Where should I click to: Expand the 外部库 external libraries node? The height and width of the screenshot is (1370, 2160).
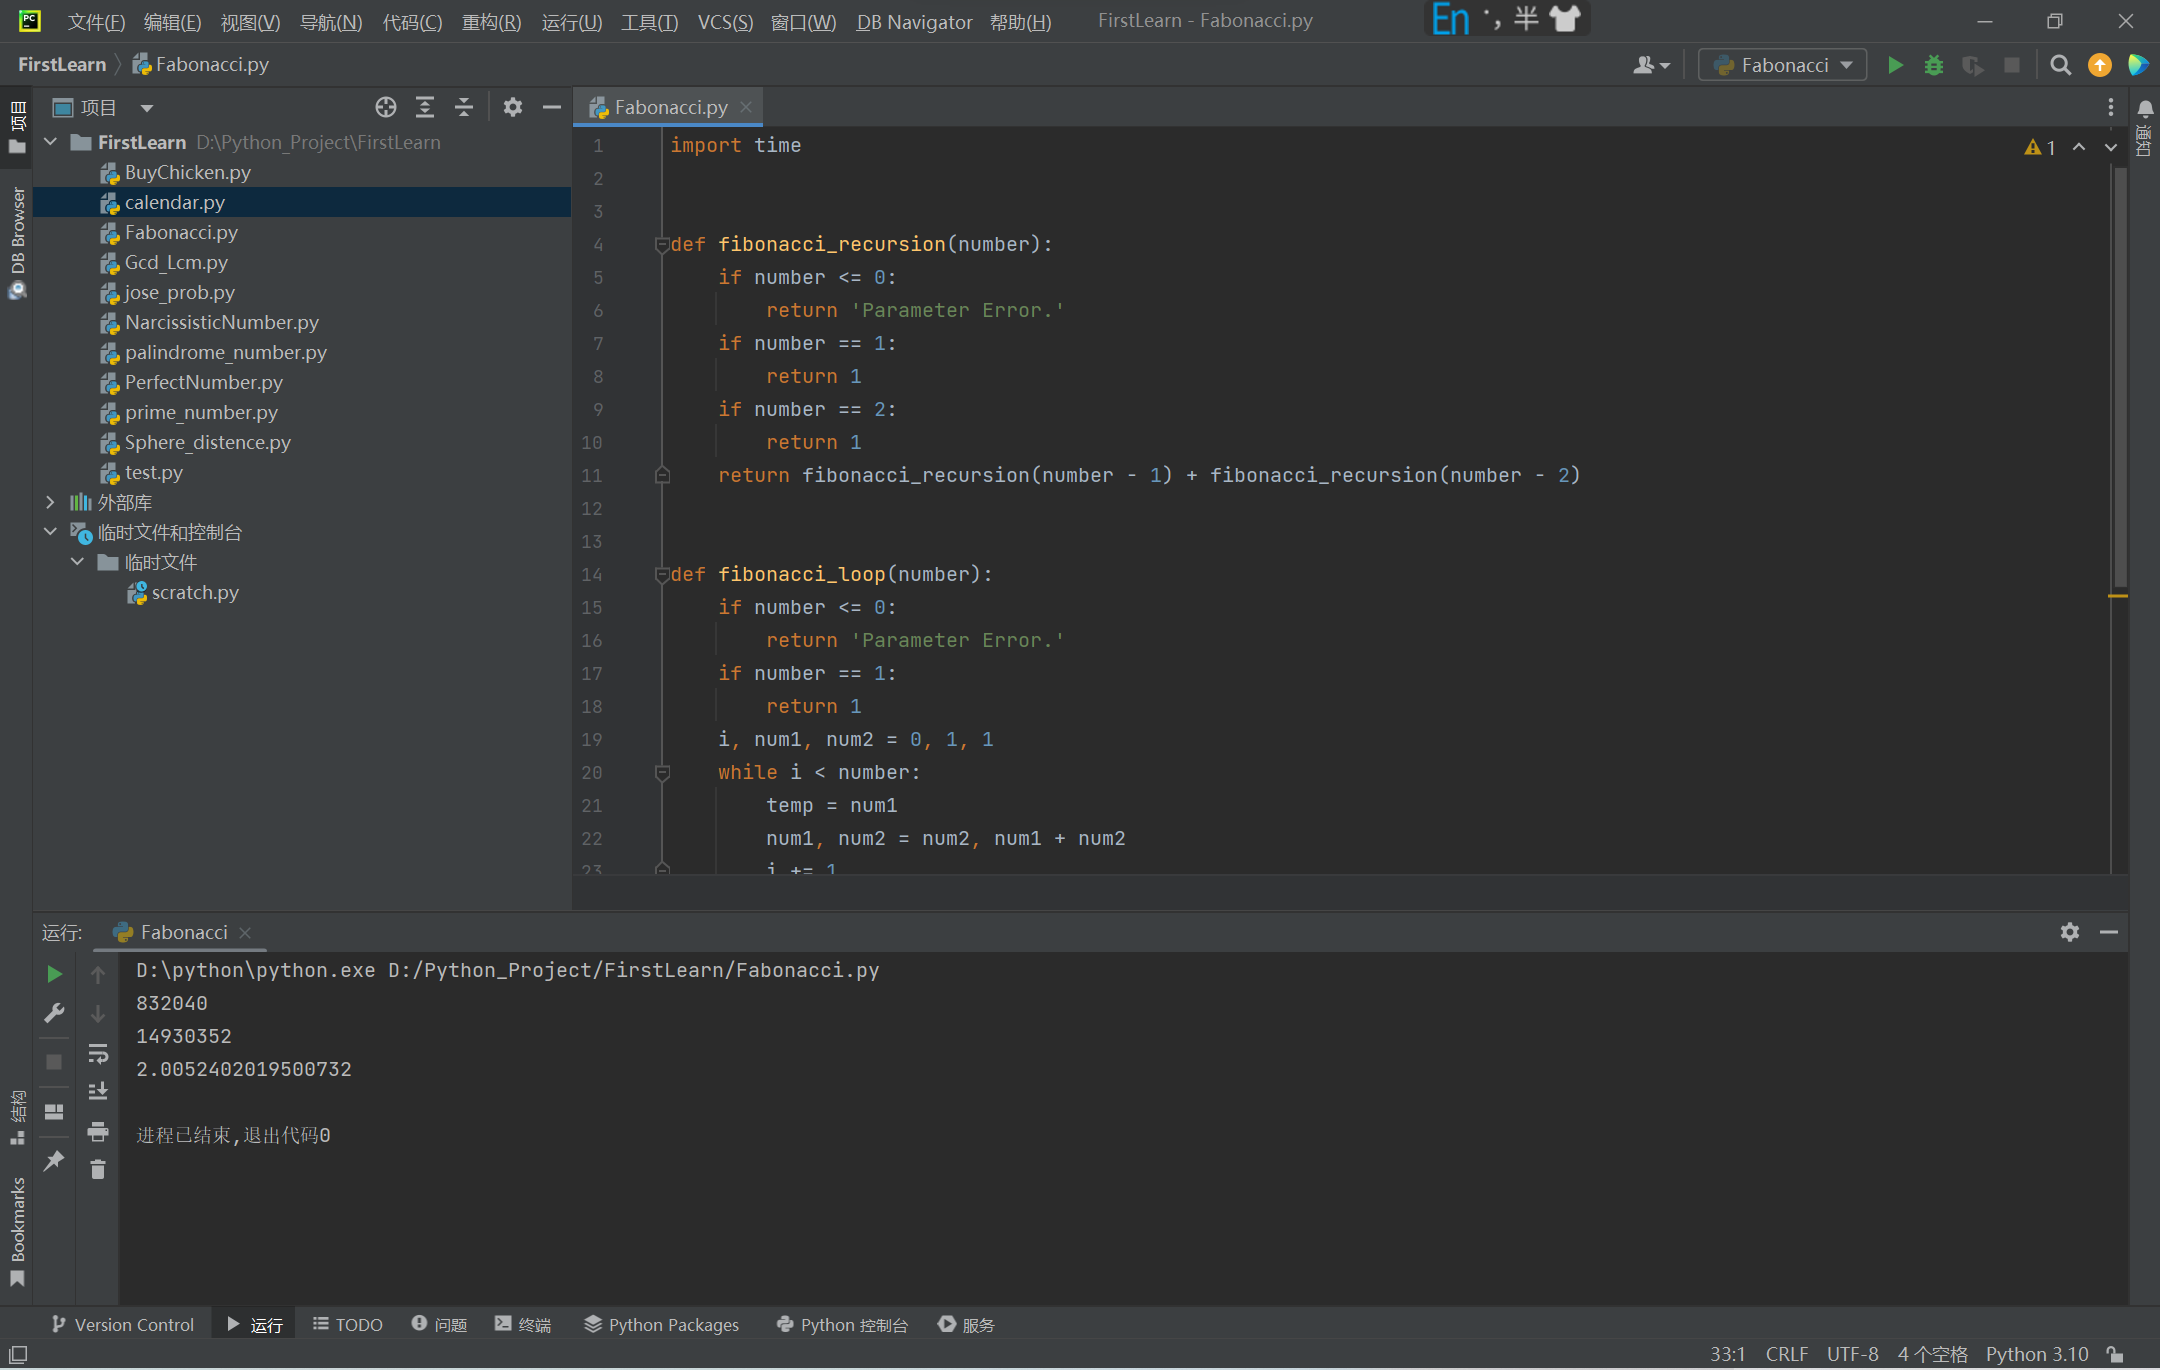click(51, 502)
